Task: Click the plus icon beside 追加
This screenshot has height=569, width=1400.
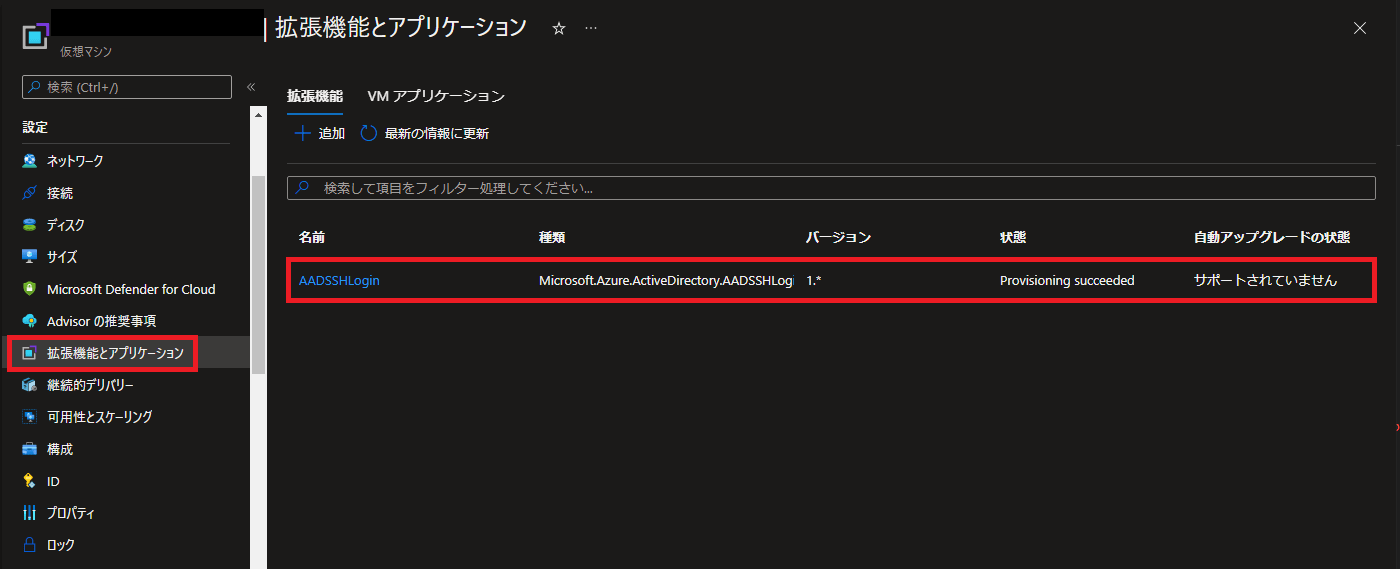Action: pyautogui.click(x=303, y=133)
